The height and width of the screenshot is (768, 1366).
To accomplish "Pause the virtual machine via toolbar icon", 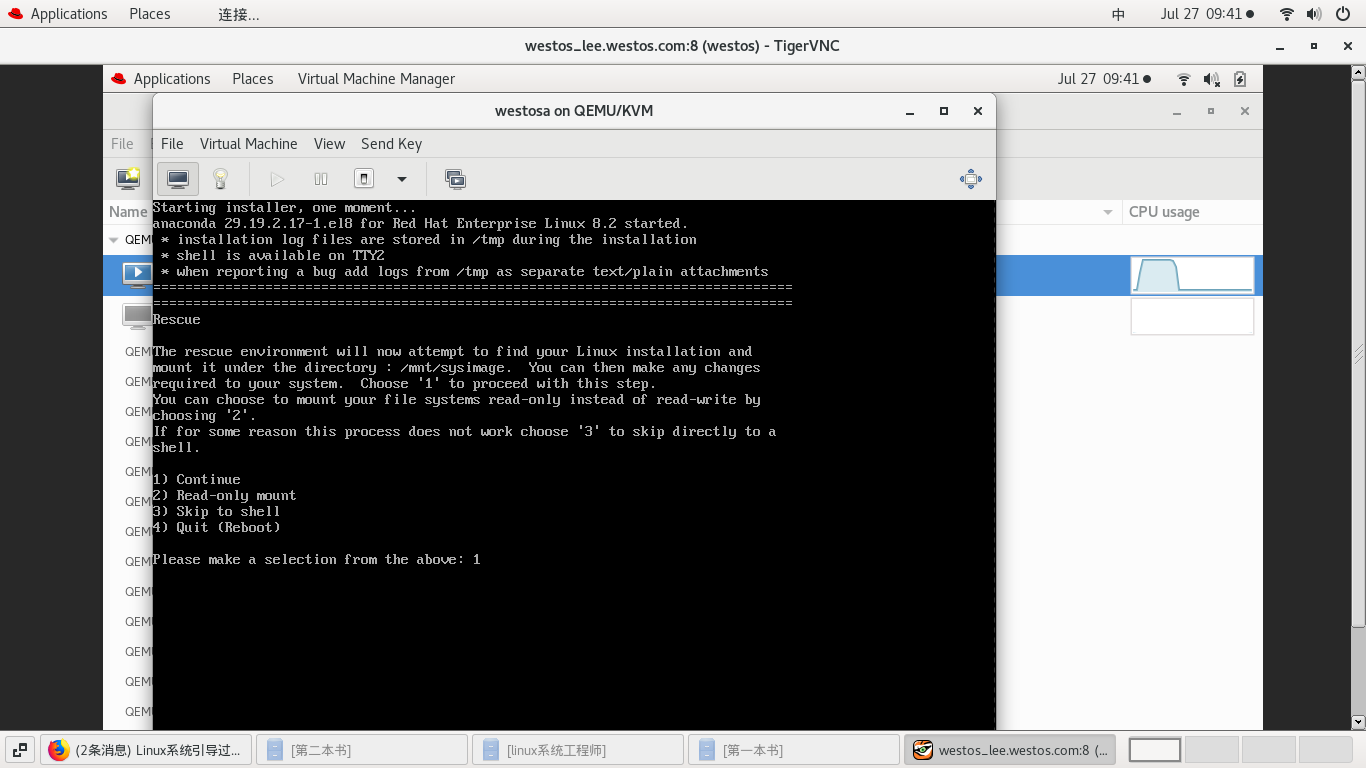I will (321, 179).
